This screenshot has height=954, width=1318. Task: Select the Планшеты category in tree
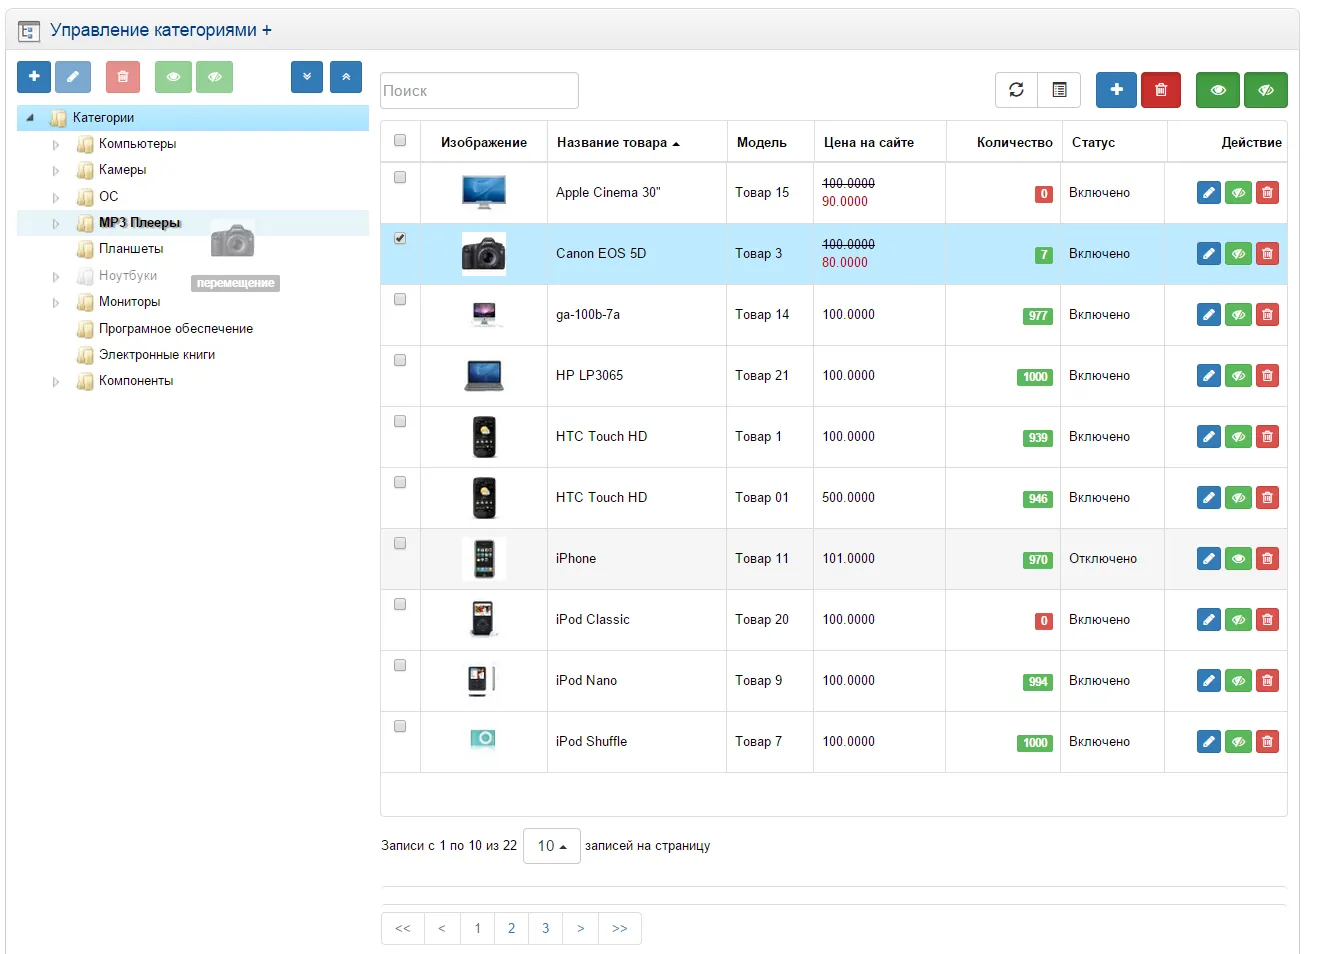pos(131,249)
